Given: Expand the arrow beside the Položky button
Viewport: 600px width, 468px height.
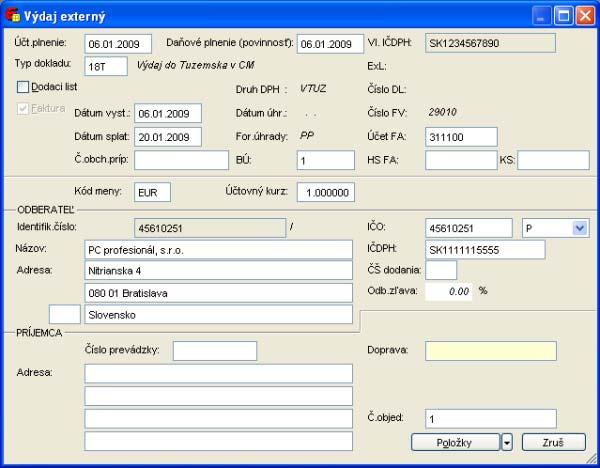Looking at the screenshot, I should pyautogui.click(x=507, y=443).
